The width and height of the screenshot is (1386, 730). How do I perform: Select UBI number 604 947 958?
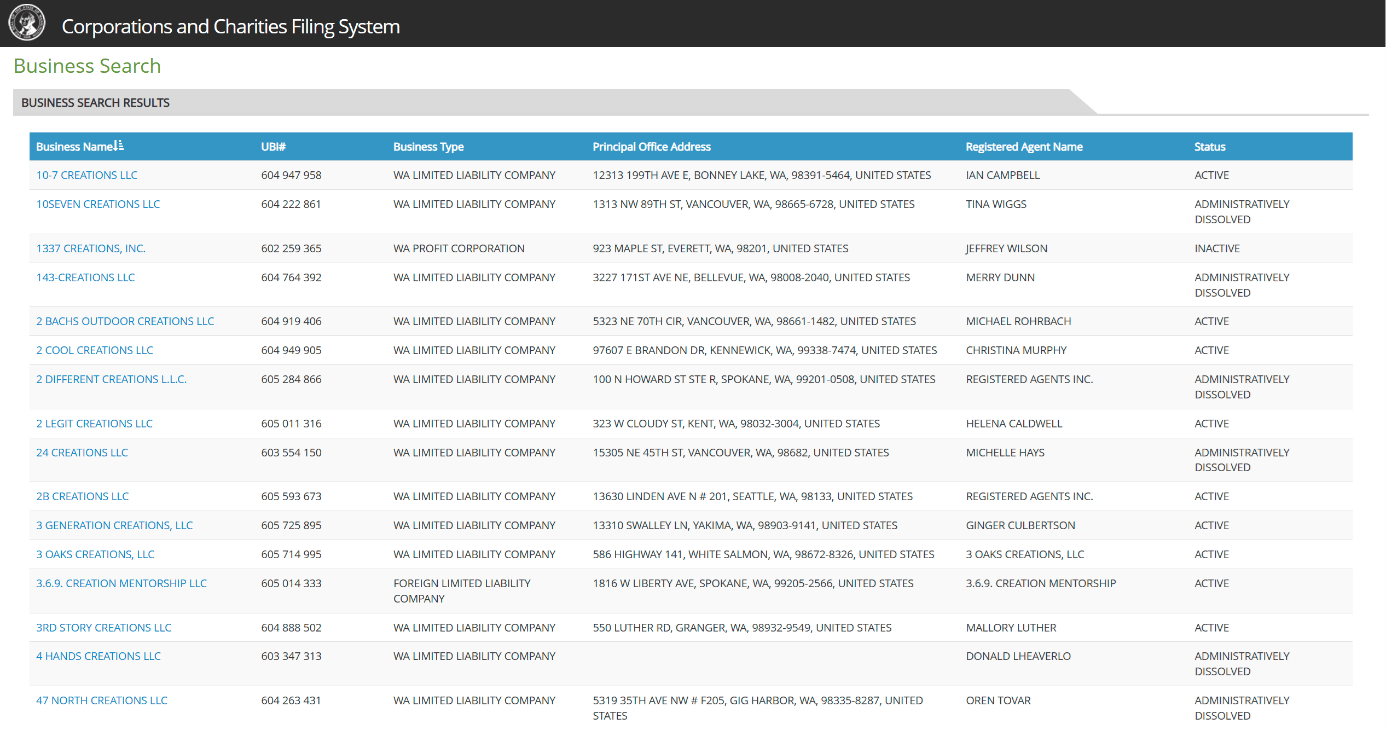click(x=291, y=175)
